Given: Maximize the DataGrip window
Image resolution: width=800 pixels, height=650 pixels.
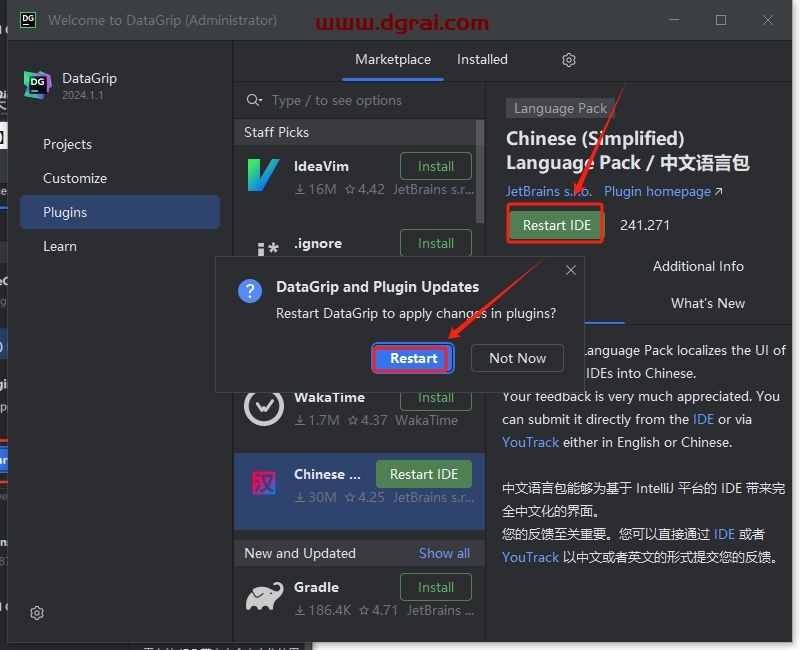Looking at the screenshot, I should click(x=721, y=20).
